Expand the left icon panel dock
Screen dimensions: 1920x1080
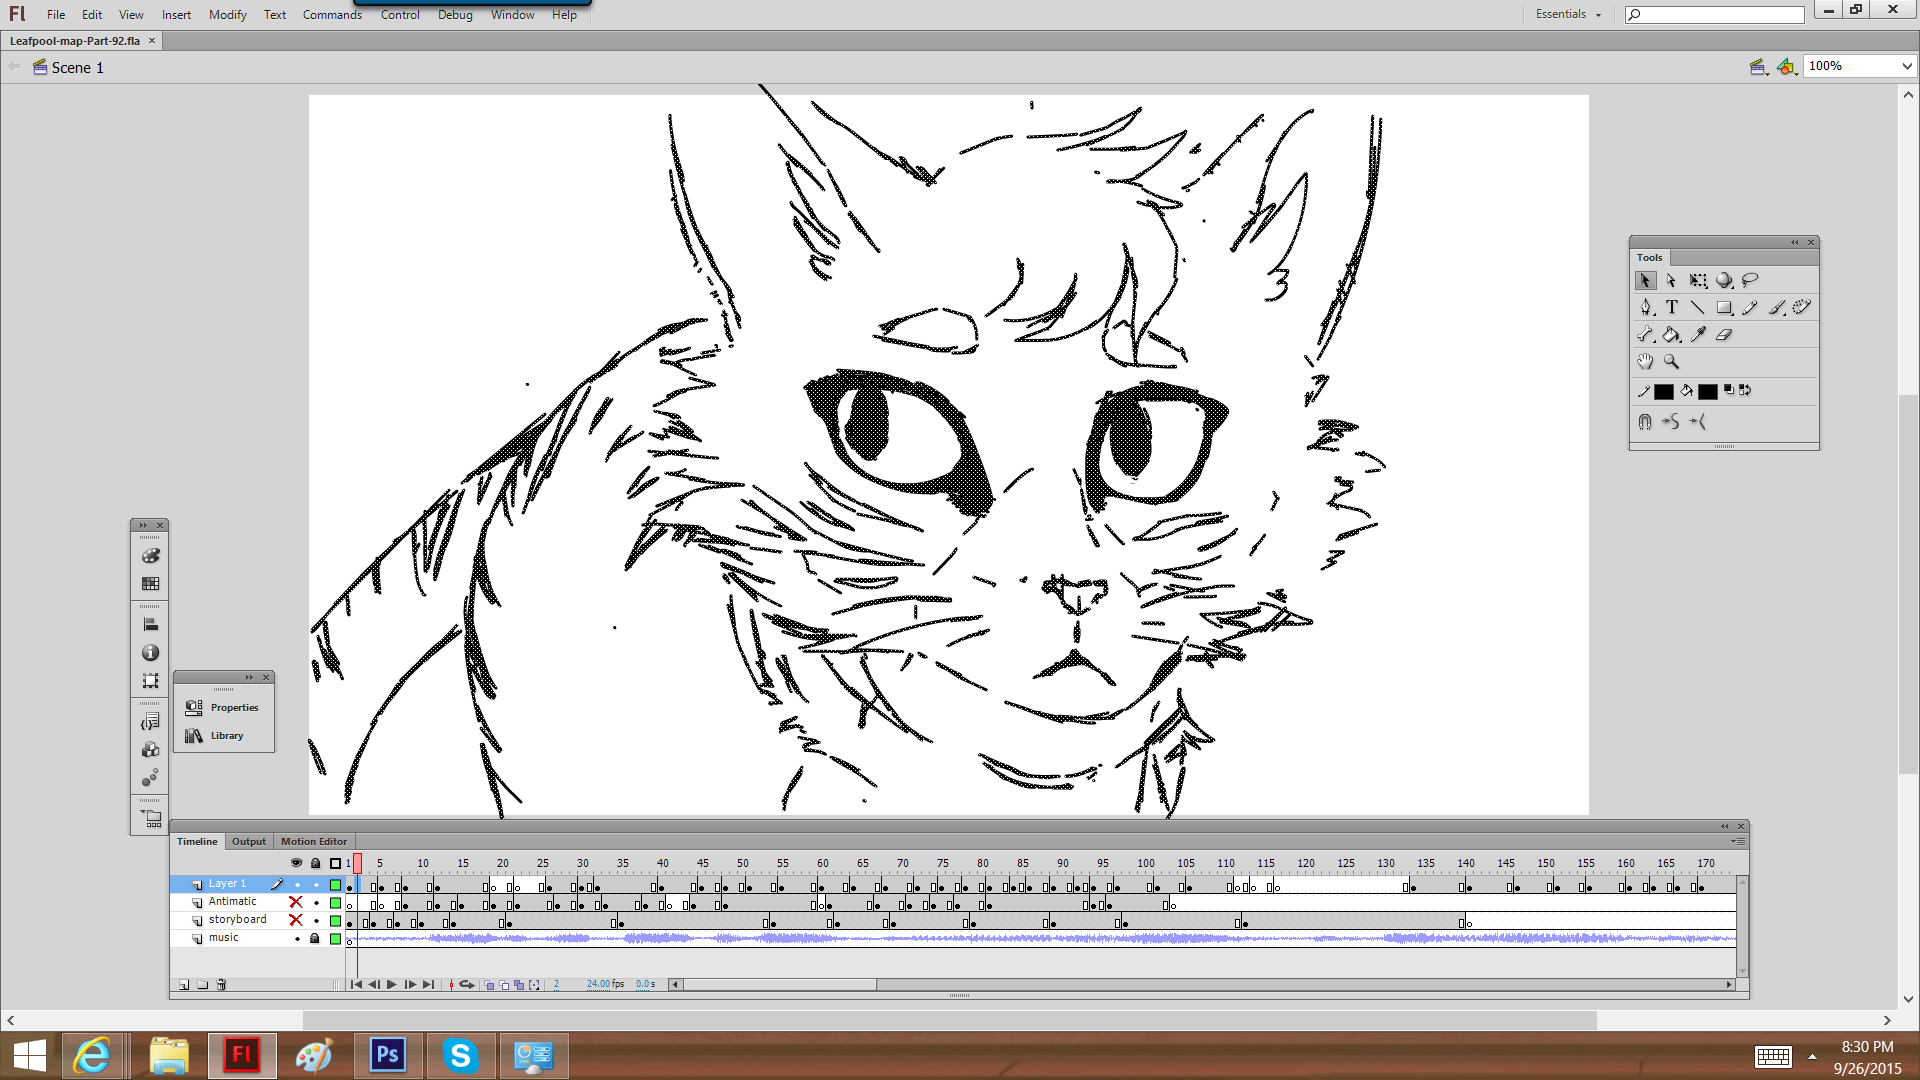(x=143, y=525)
